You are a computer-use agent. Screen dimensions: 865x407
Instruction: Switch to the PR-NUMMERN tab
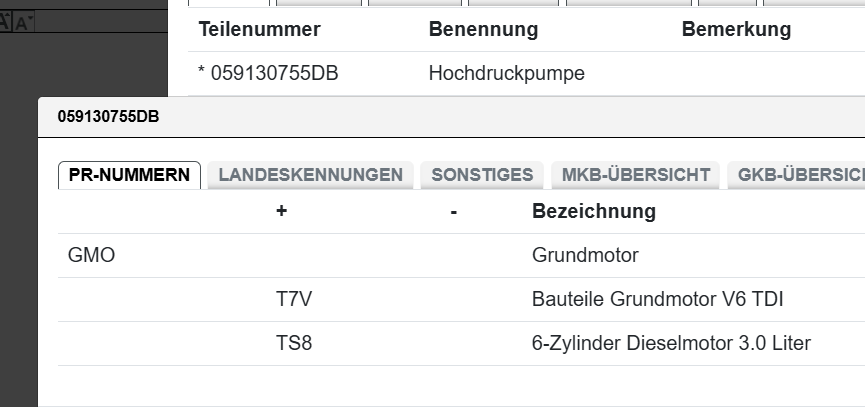tap(130, 175)
